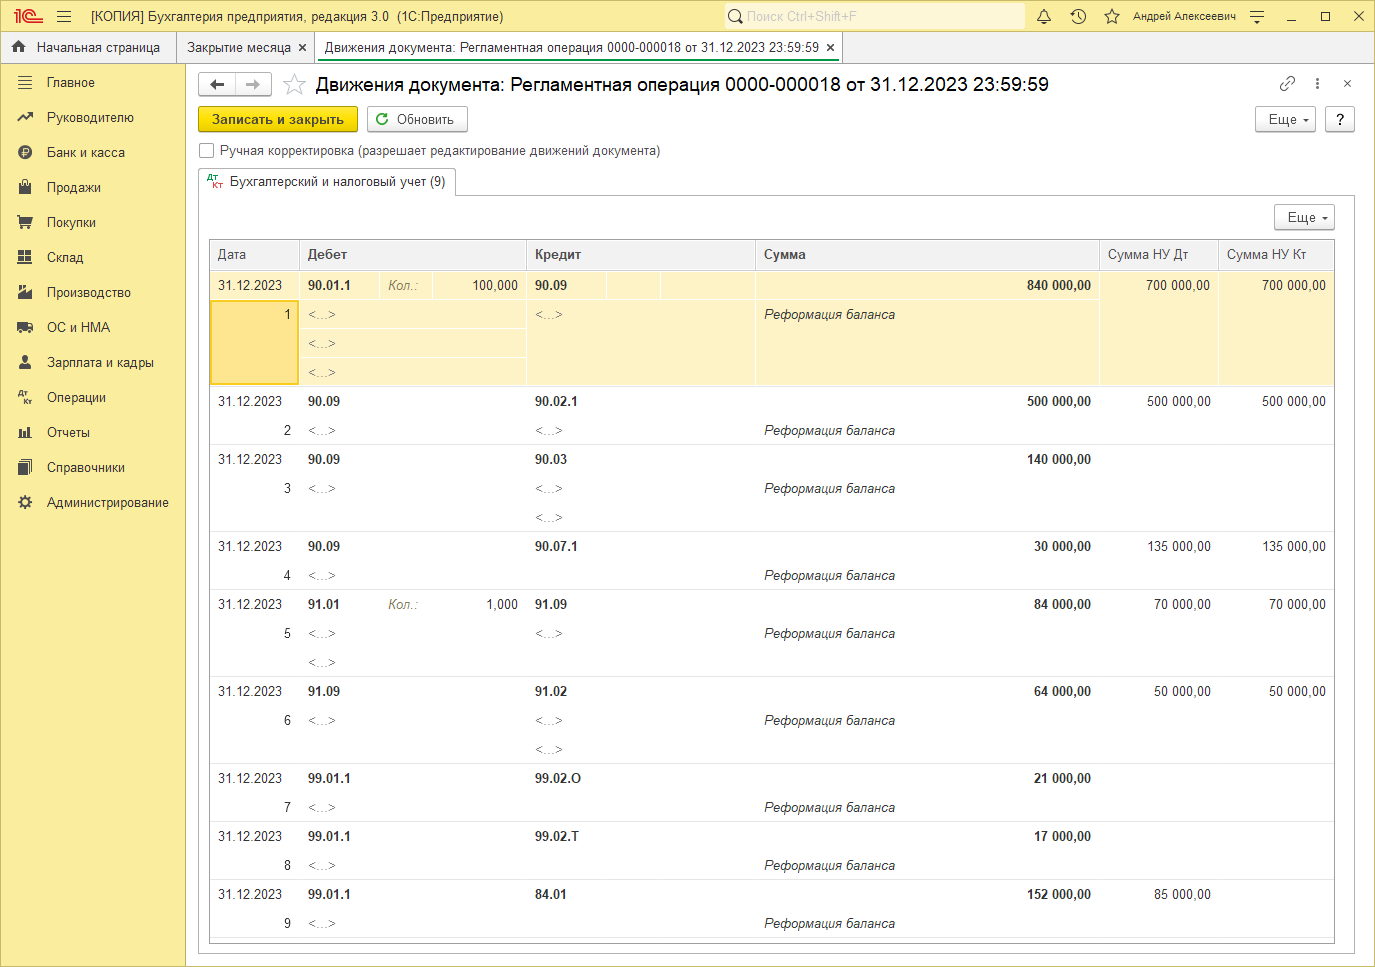This screenshot has height=967, width=1375.
Task: Close the Закрытие месяца tab
Action: click(303, 47)
